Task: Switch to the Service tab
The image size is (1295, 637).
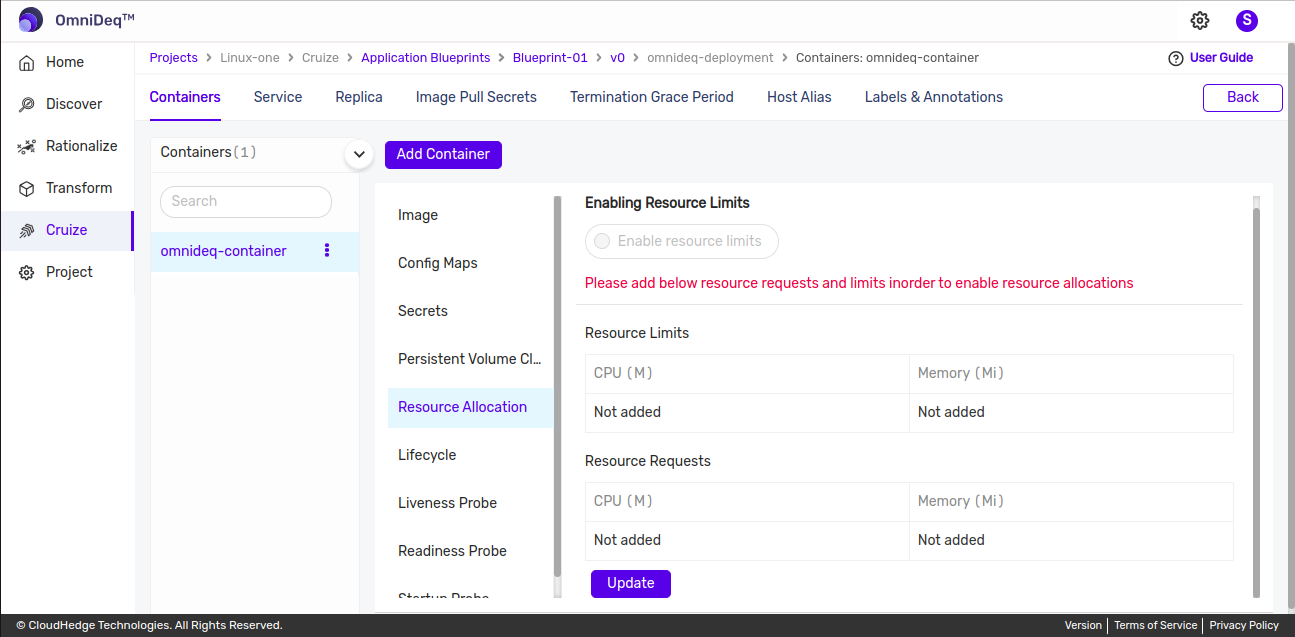Action: pos(278,97)
